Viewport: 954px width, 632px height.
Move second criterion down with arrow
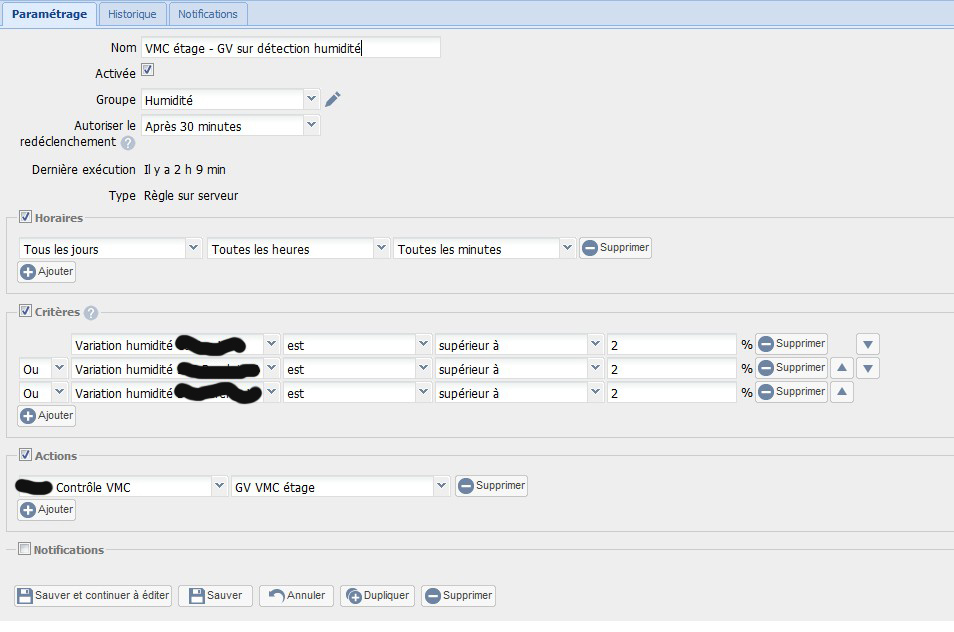pyautogui.click(x=868, y=369)
